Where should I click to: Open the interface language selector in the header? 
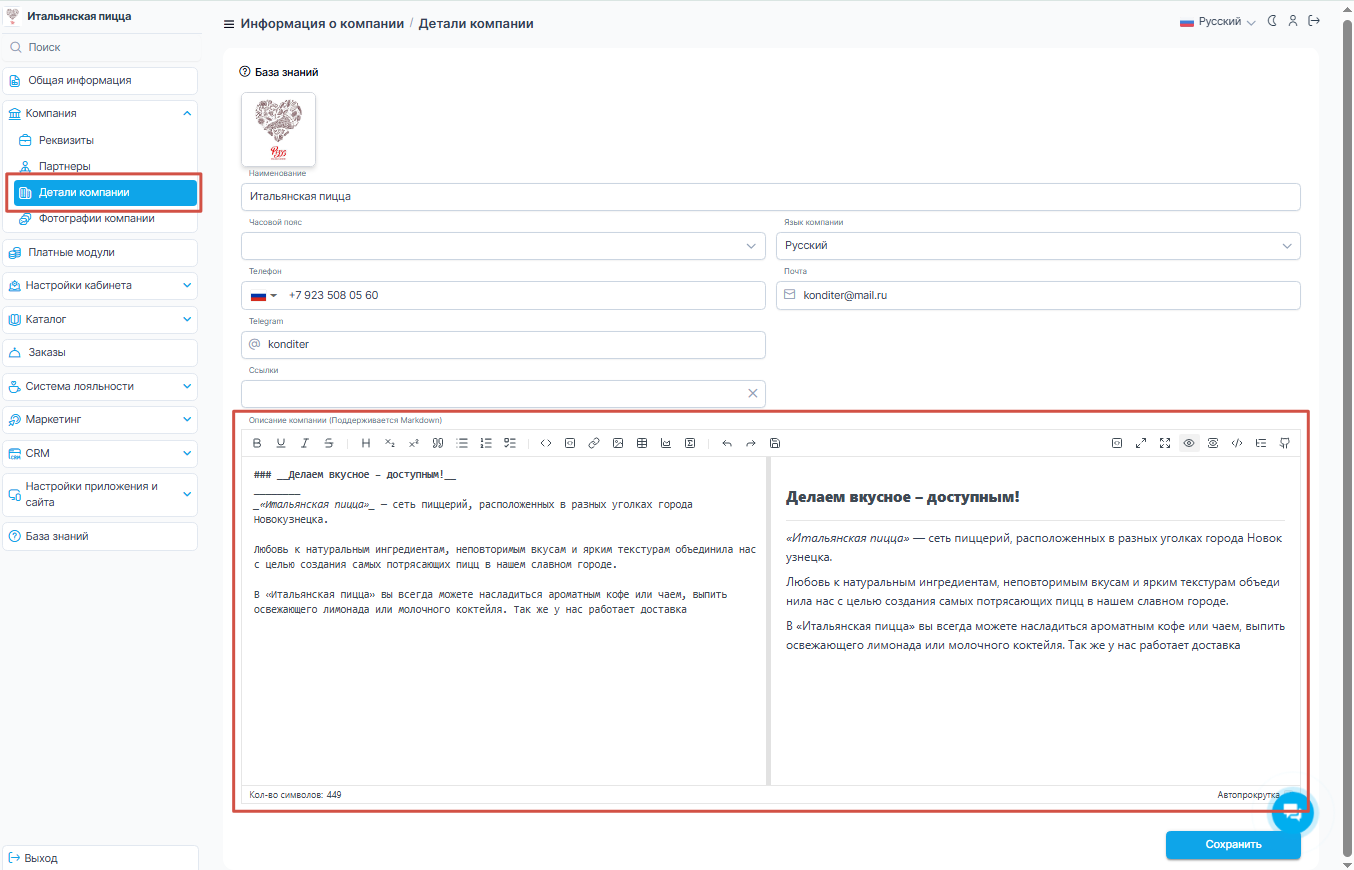point(1217,21)
